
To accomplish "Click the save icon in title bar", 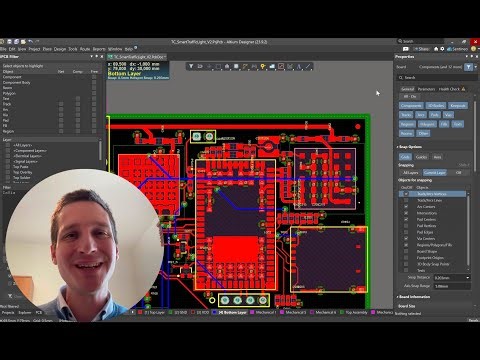I will 9,42.
